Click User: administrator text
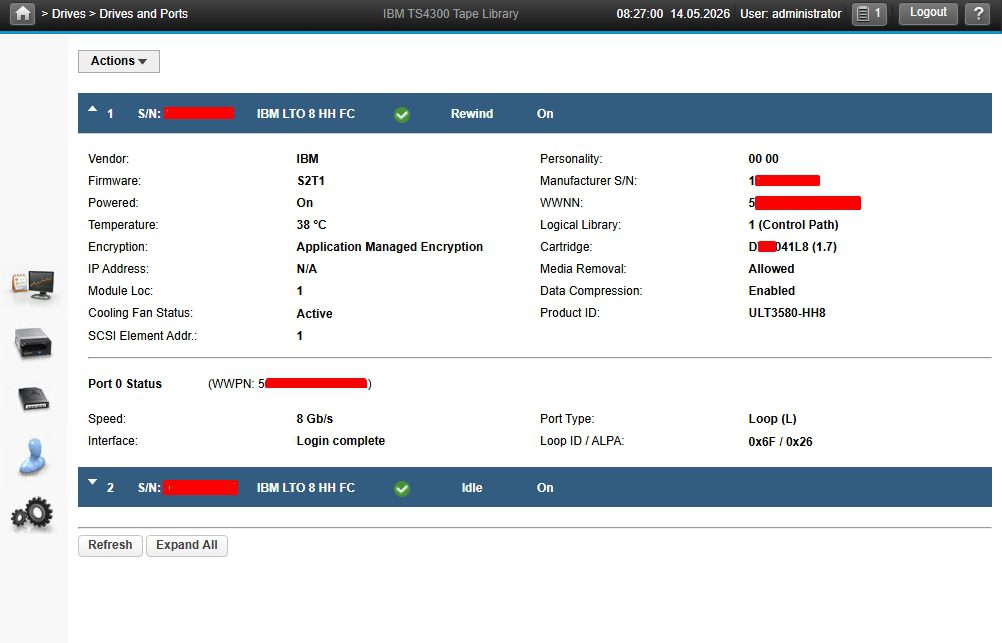 coord(790,13)
